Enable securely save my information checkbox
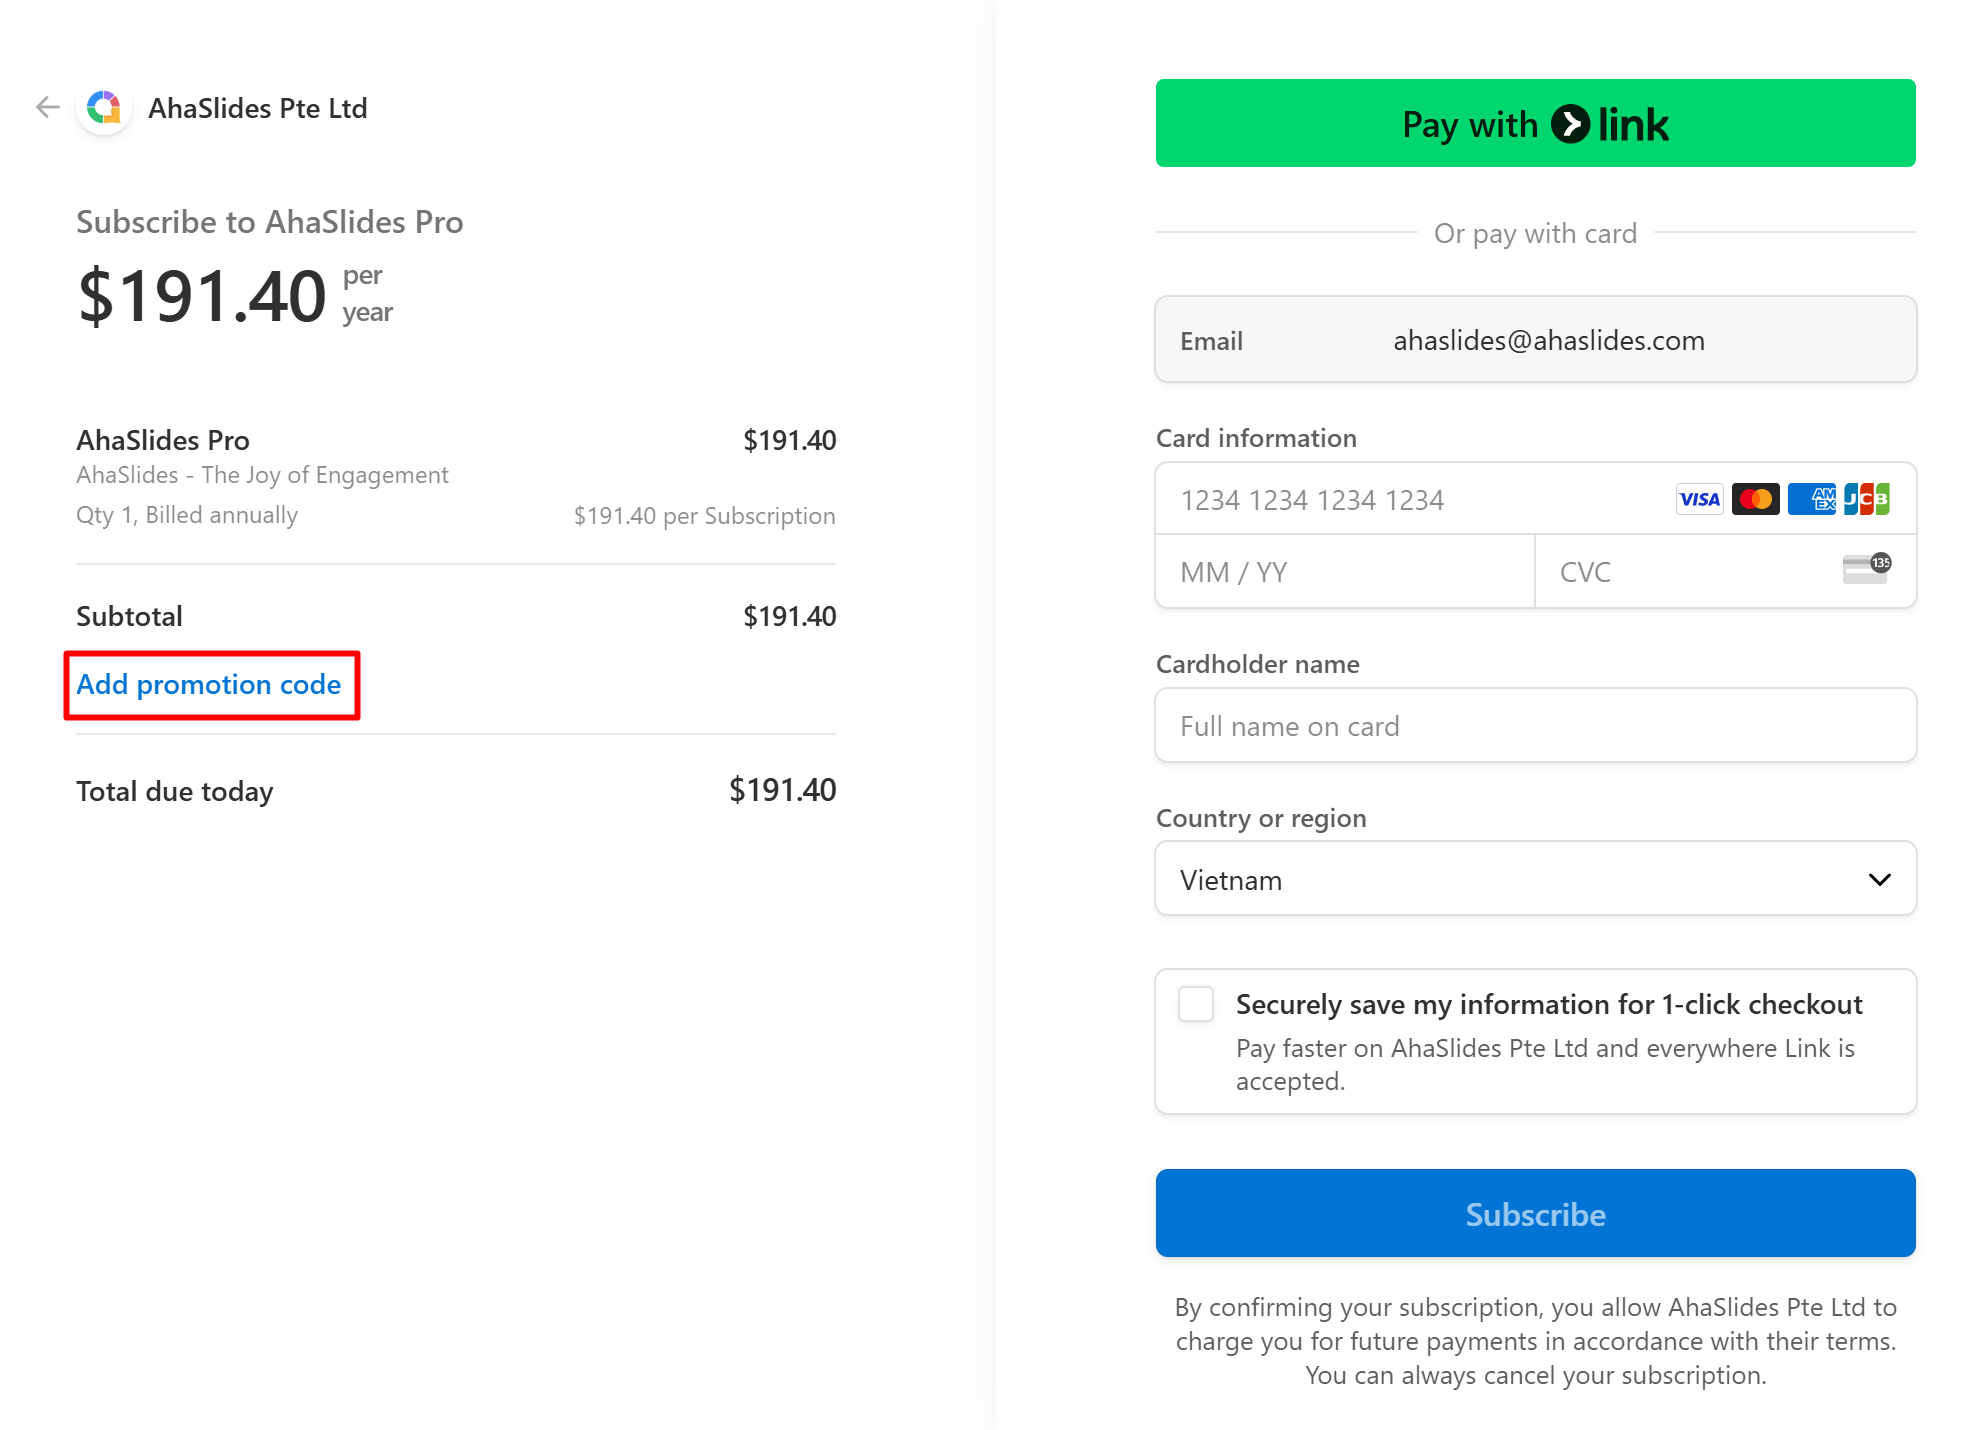The height and width of the screenshot is (1430, 1987). (x=1195, y=1004)
